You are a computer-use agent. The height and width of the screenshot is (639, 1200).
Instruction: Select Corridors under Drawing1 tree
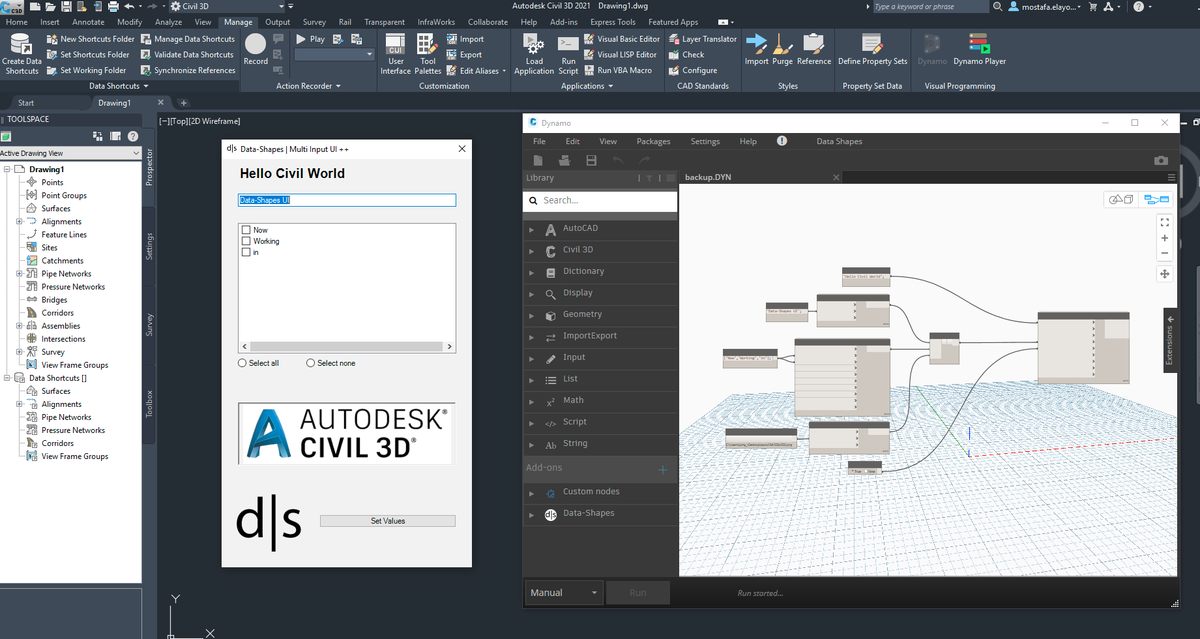click(x=57, y=313)
